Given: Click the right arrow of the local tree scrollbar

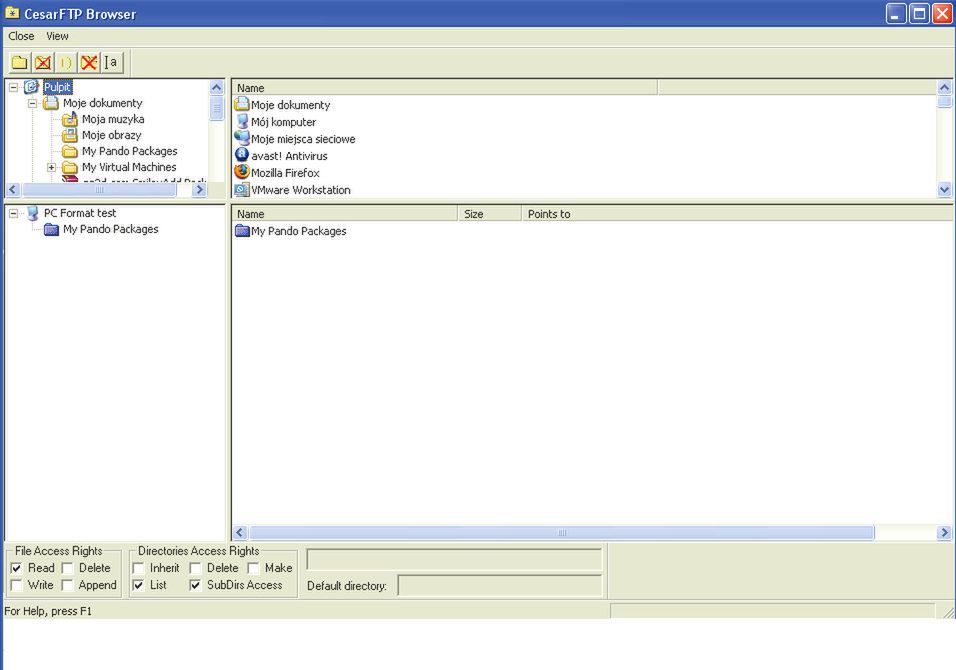Looking at the screenshot, I should tap(199, 190).
